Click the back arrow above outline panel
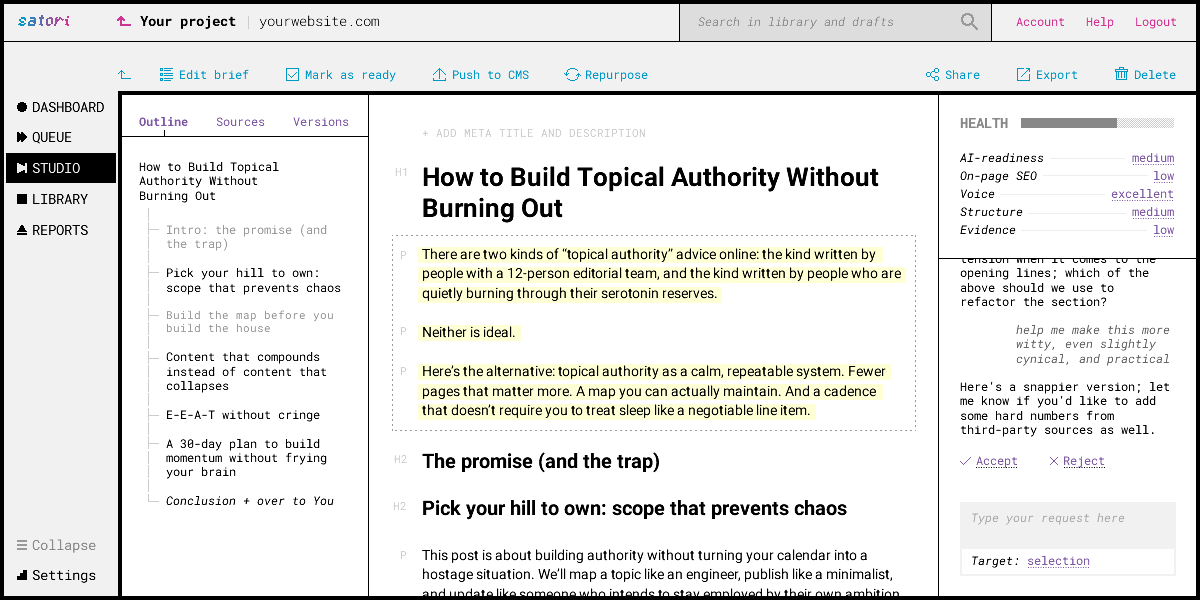1200x600 pixels. click(x=124, y=75)
